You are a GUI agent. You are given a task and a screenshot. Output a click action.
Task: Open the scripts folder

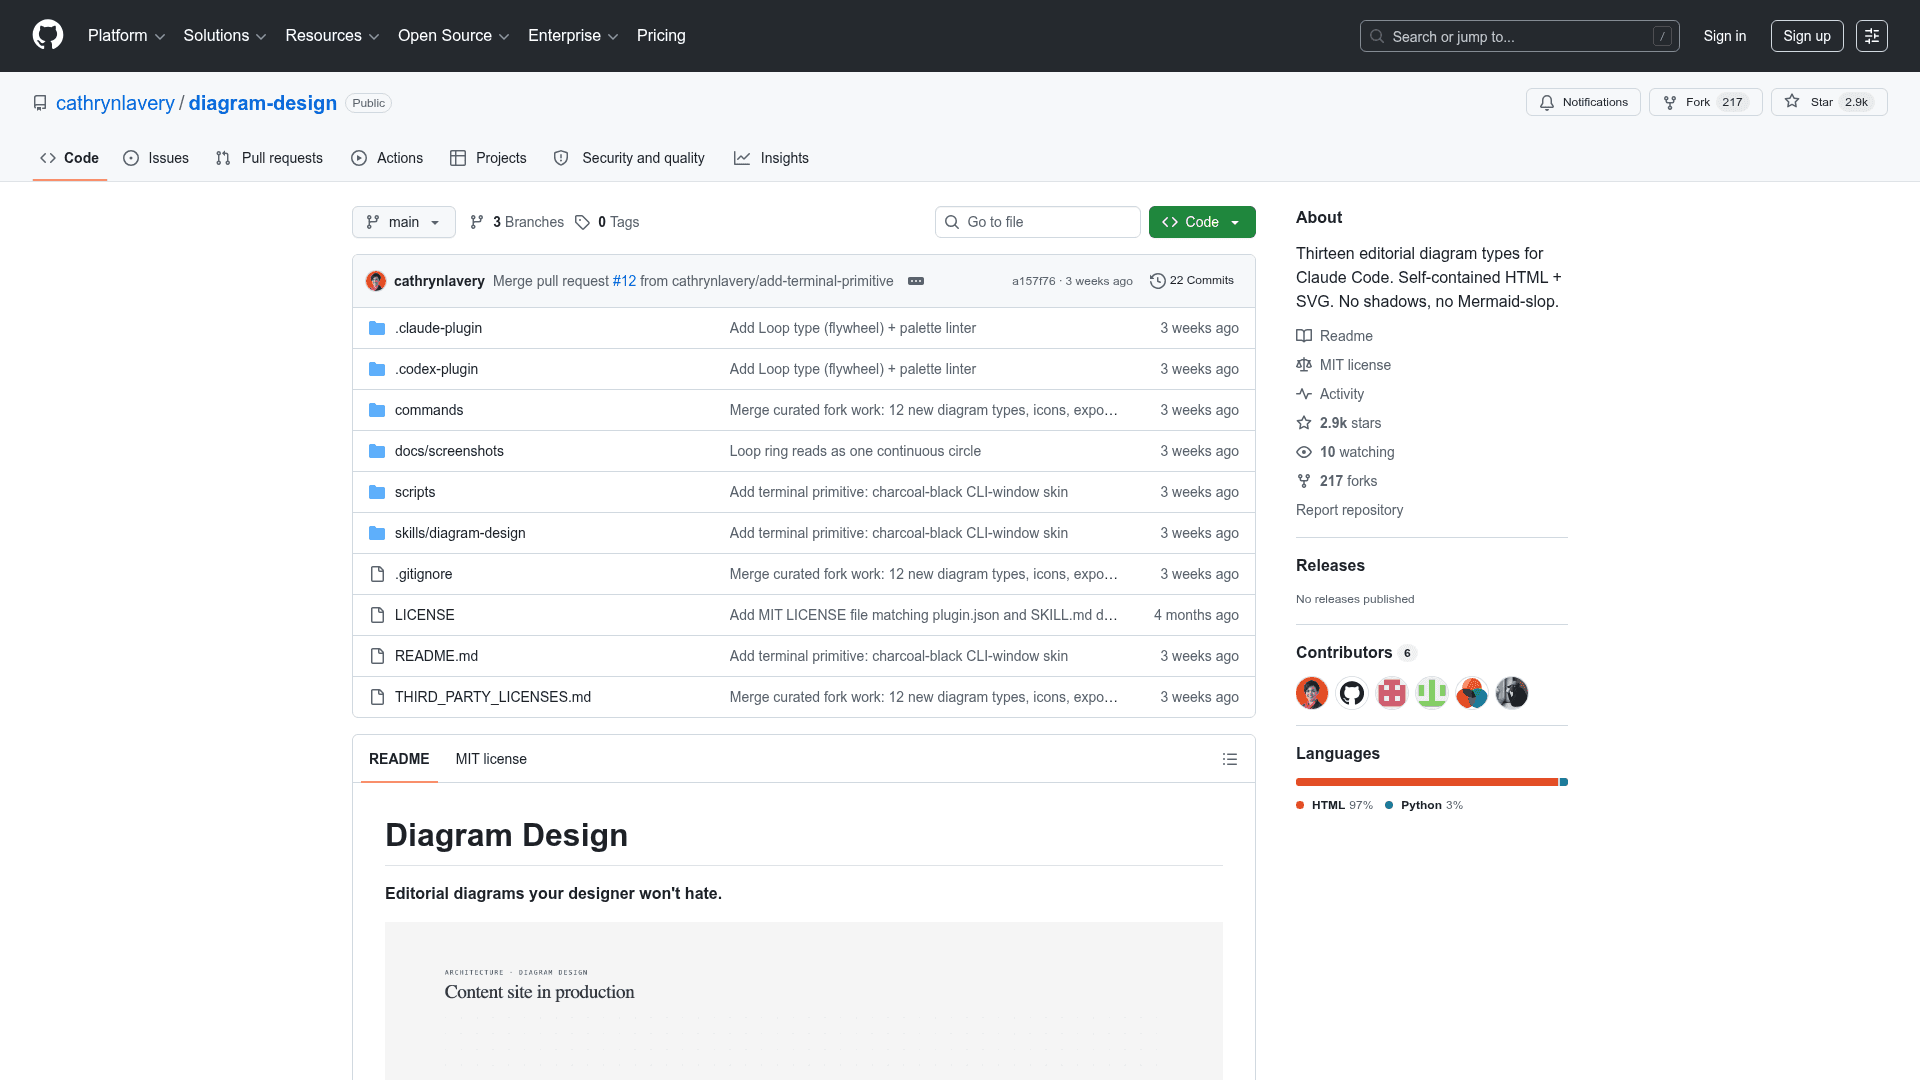[x=415, y=492]
